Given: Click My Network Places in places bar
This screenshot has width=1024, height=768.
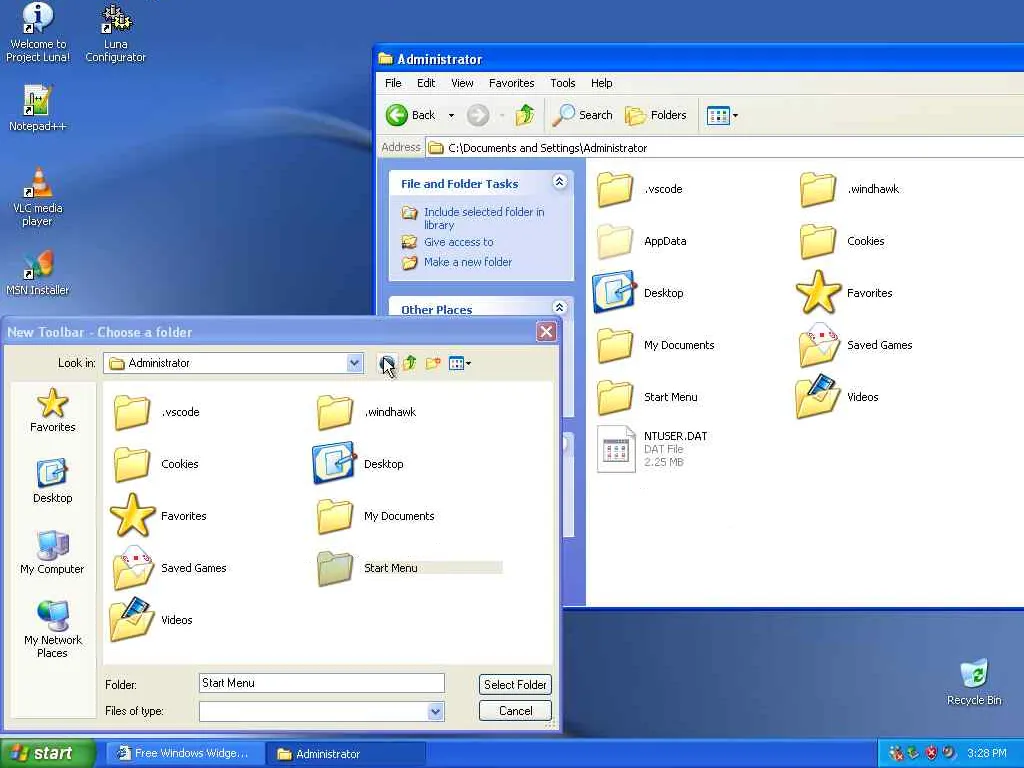Looking at the screenshot, I should (x=53, y=629).
